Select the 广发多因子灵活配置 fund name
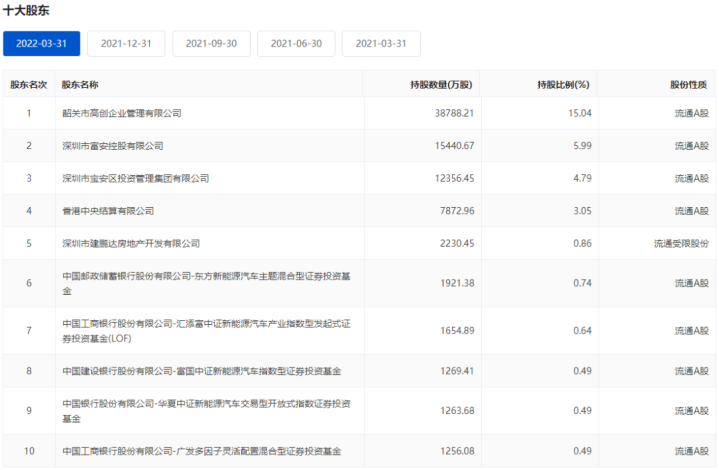 (x=202, y=451)
